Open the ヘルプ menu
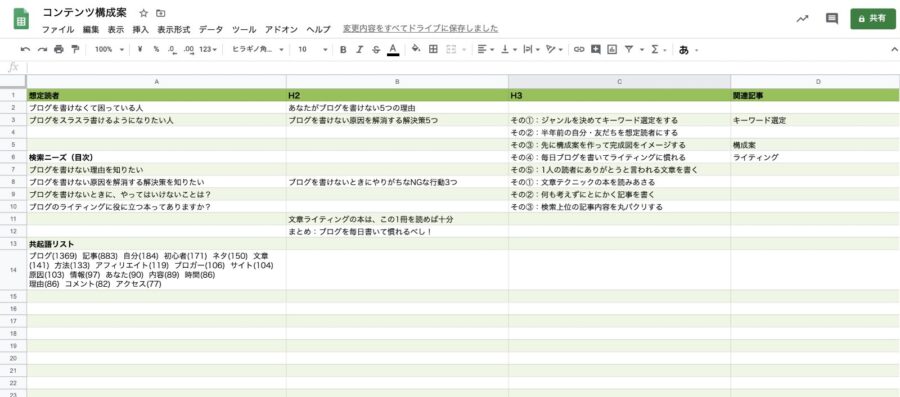This screenshot has height=397, width=900. (319, 29)
